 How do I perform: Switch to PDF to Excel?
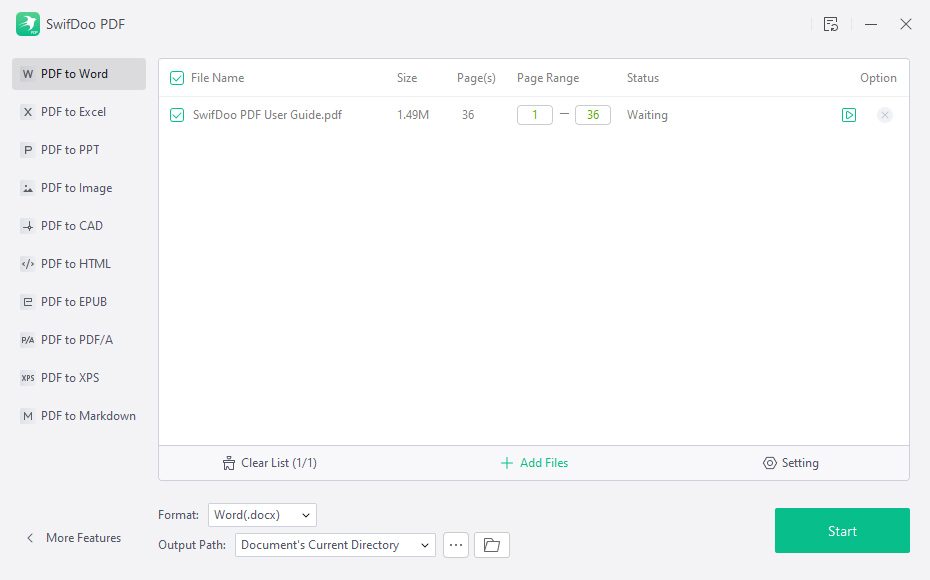click(79, 112)
